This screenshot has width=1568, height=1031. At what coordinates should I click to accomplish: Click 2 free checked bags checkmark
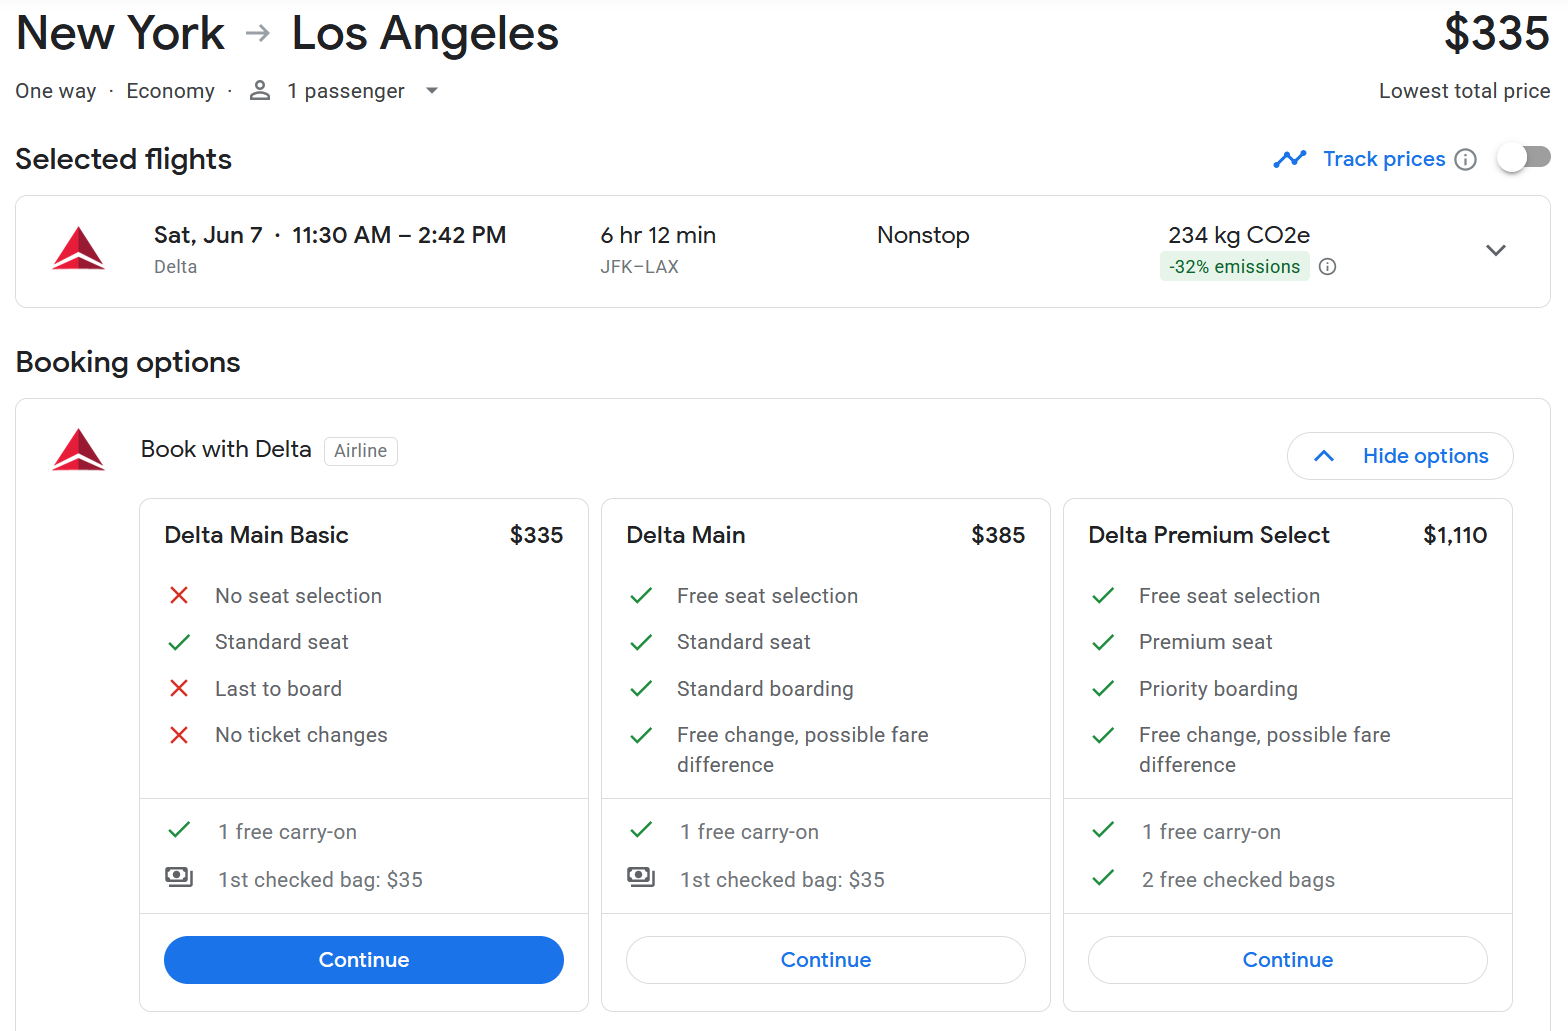point(1103,878)
